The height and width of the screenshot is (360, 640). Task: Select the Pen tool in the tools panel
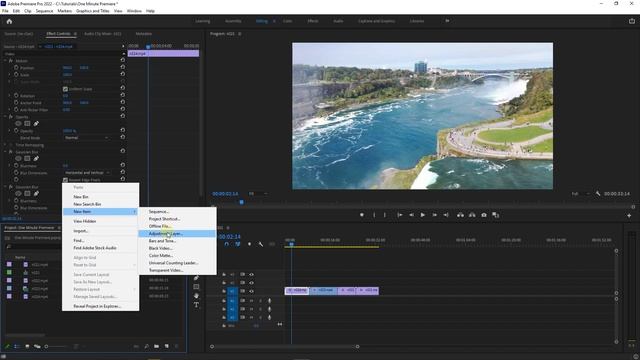pos(196,278)
